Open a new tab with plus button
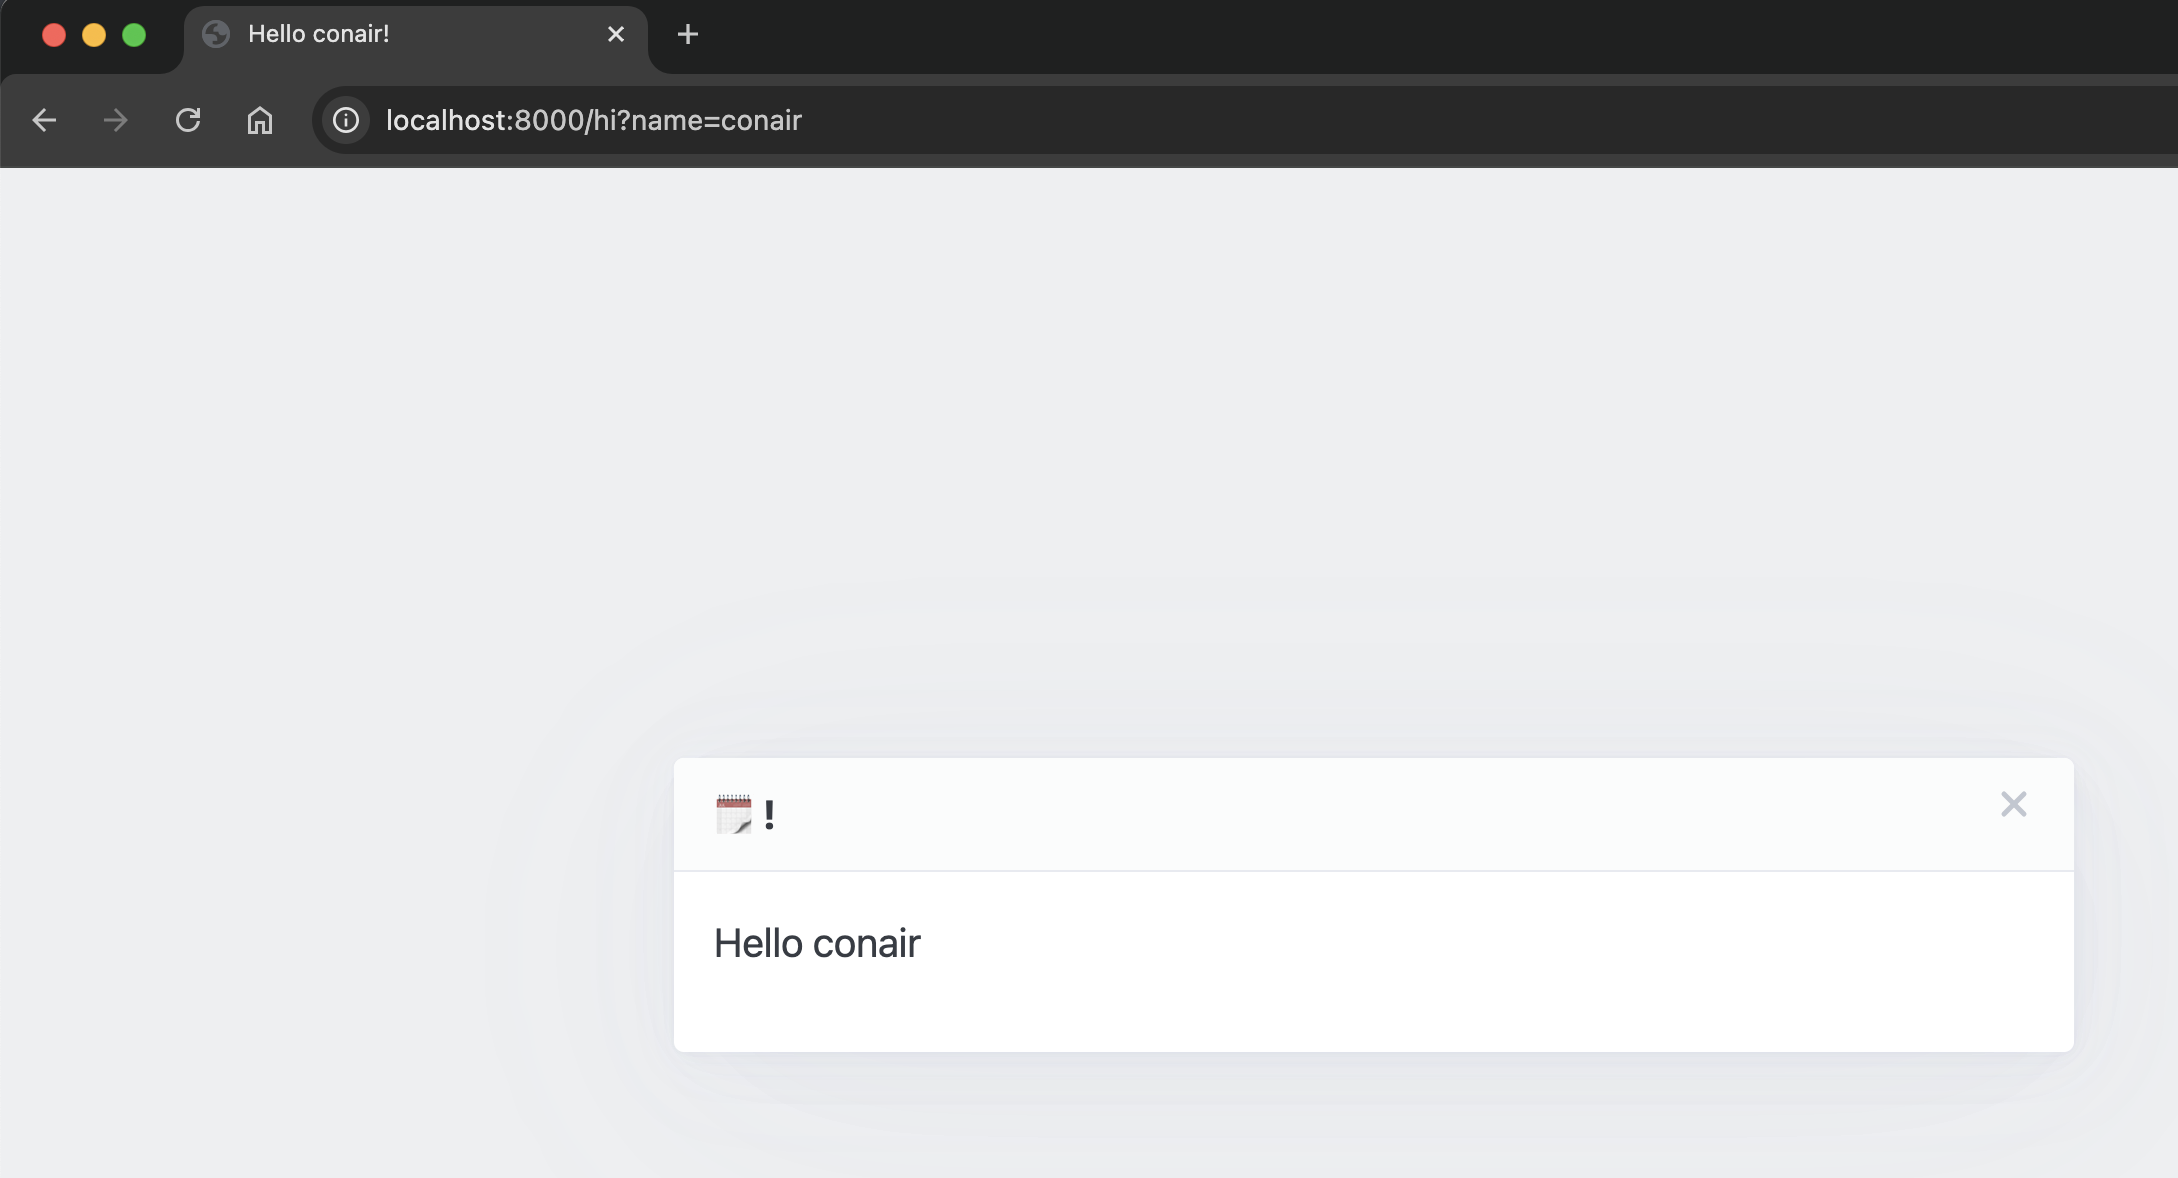This screenshot has height=1178, width=2178. pos(688,35)
